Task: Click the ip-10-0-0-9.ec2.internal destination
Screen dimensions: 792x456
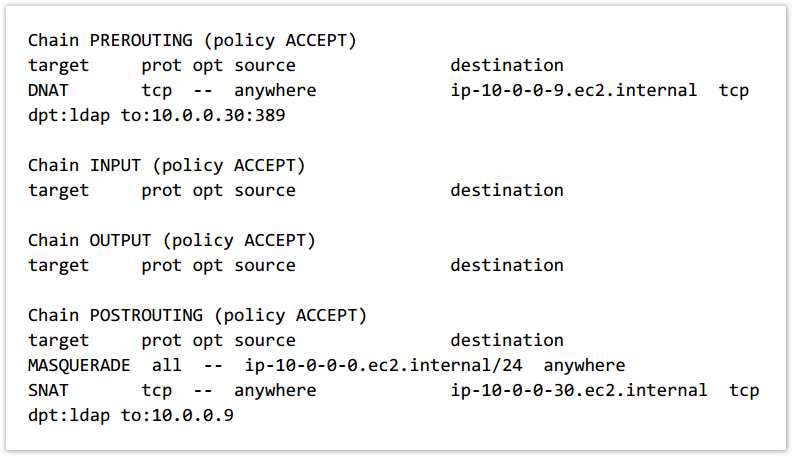Action: pyautogui.click(x=573, y=90)
